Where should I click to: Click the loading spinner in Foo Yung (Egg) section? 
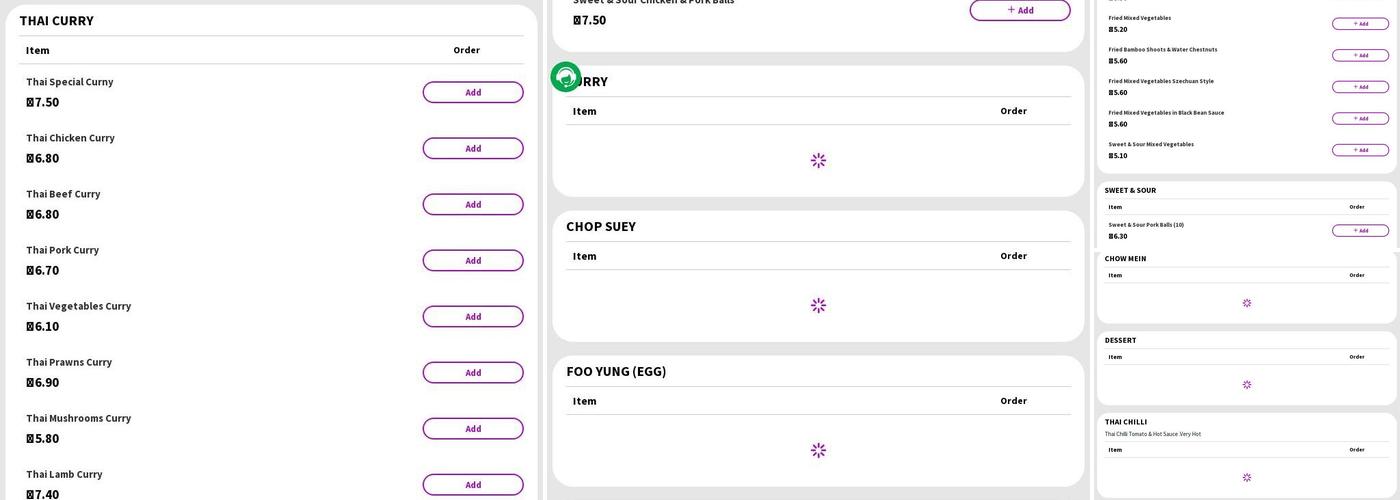[x=818, y=450]
